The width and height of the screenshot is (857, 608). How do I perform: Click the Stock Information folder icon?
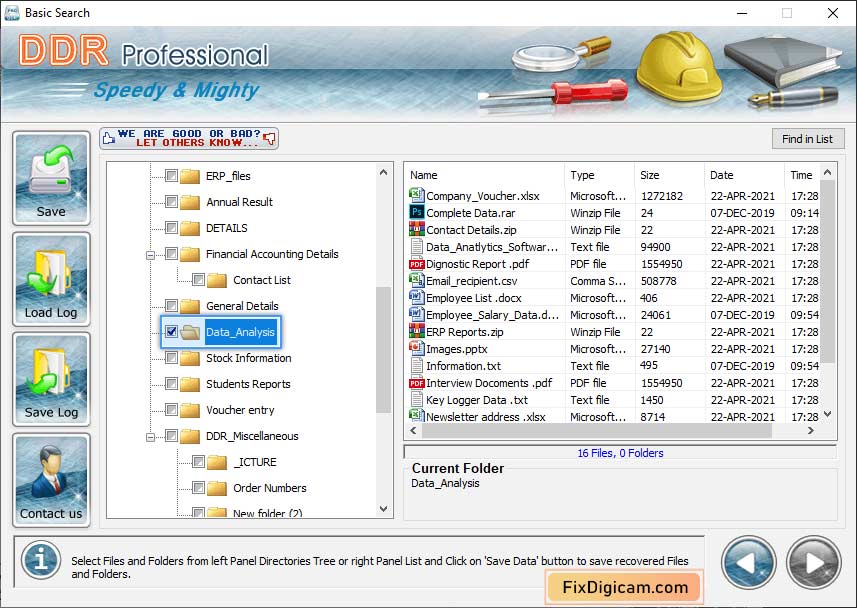click(x=190, y=358)
